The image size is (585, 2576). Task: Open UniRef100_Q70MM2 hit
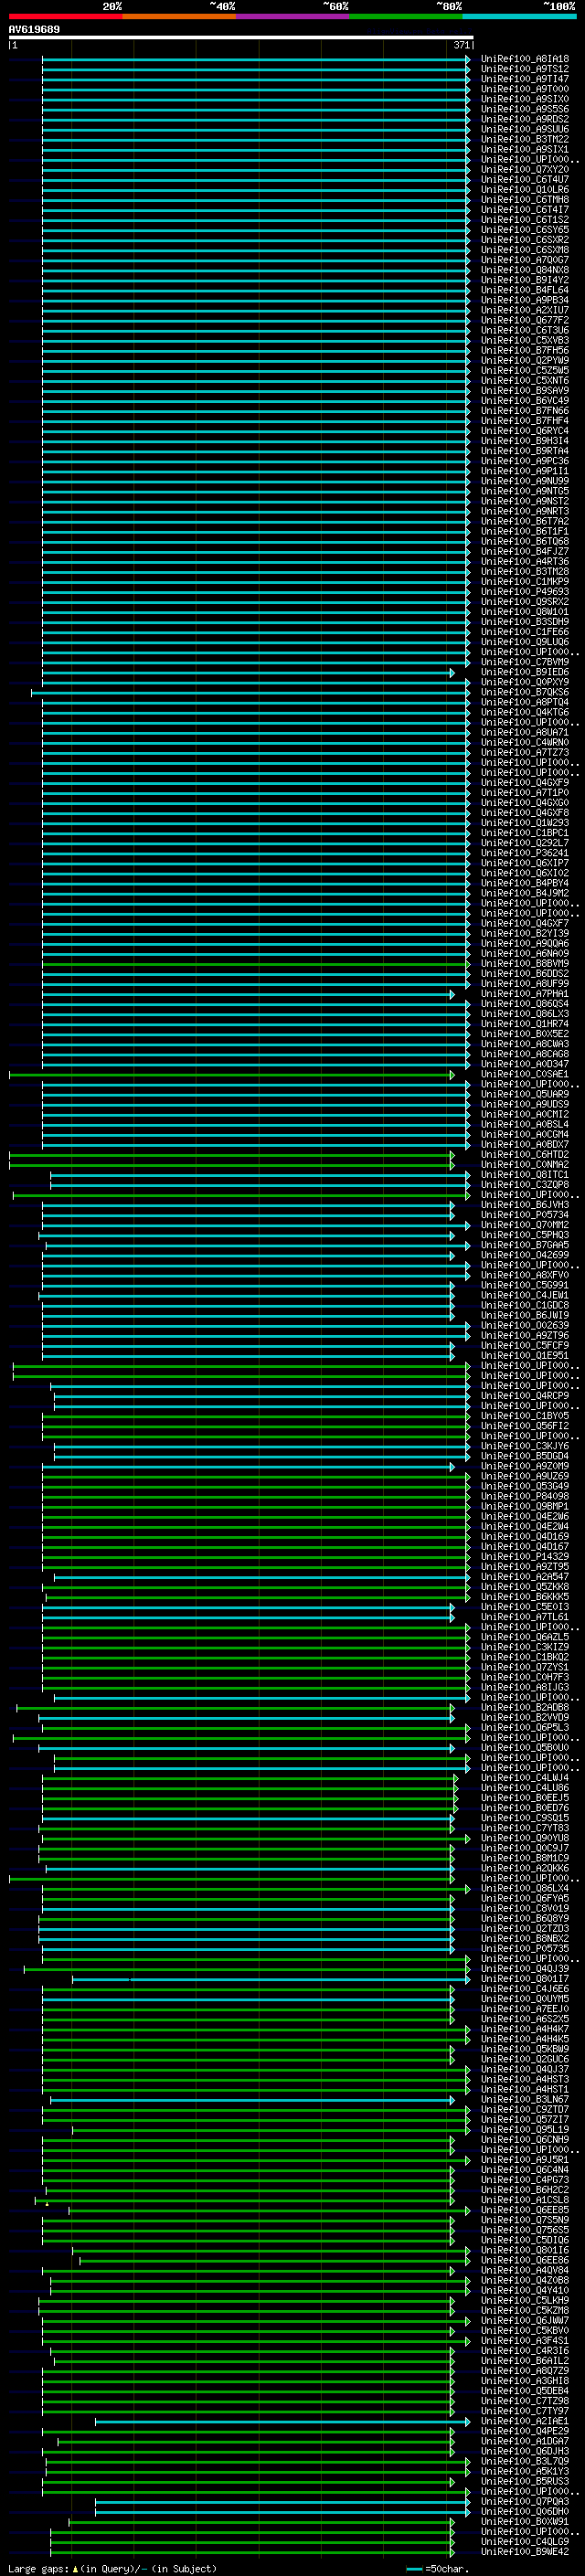coord(524,1225)
